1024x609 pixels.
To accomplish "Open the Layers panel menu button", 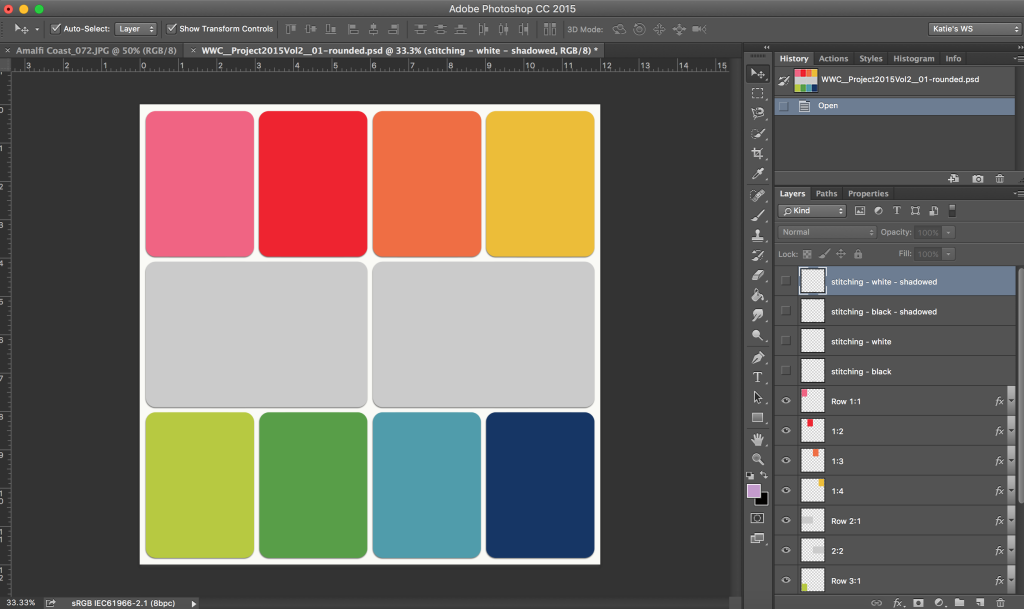I will click(x=1018, y=193).
